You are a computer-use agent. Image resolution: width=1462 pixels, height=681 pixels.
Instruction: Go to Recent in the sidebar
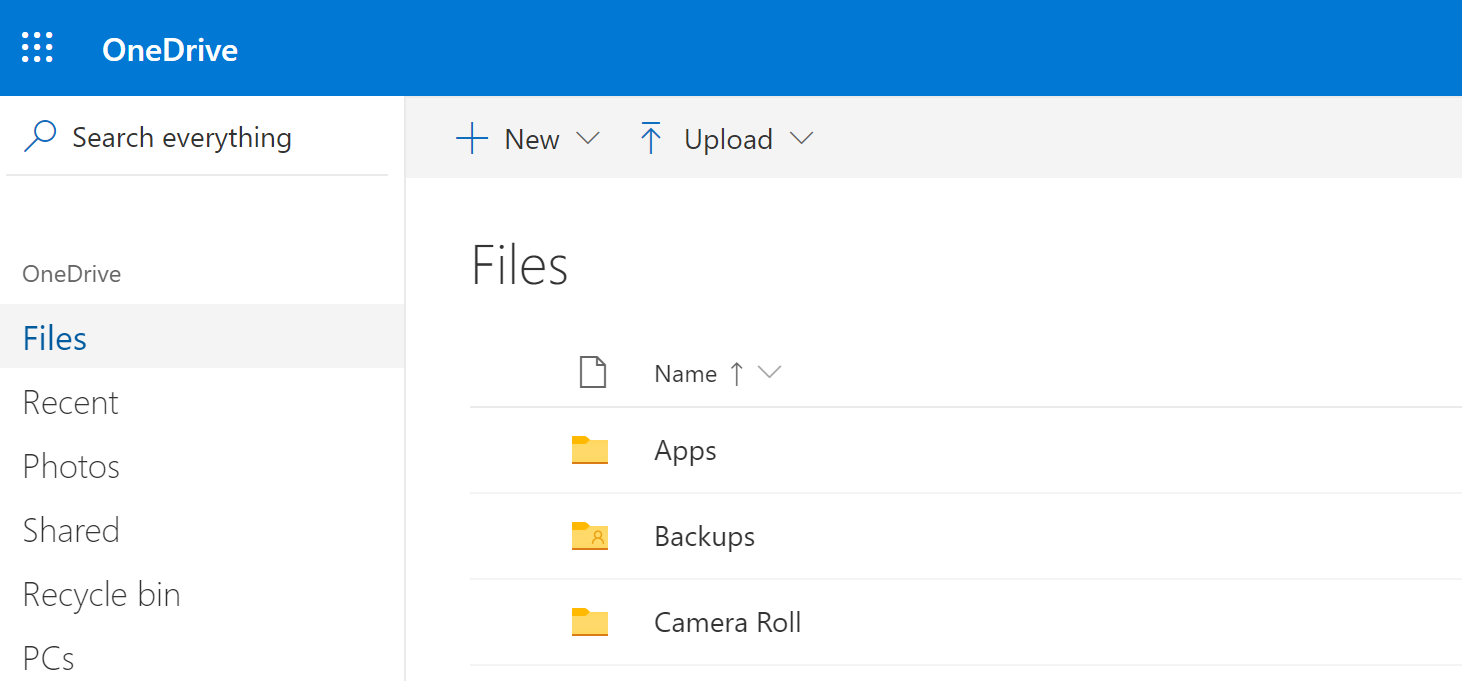click(x=71, y=403)
